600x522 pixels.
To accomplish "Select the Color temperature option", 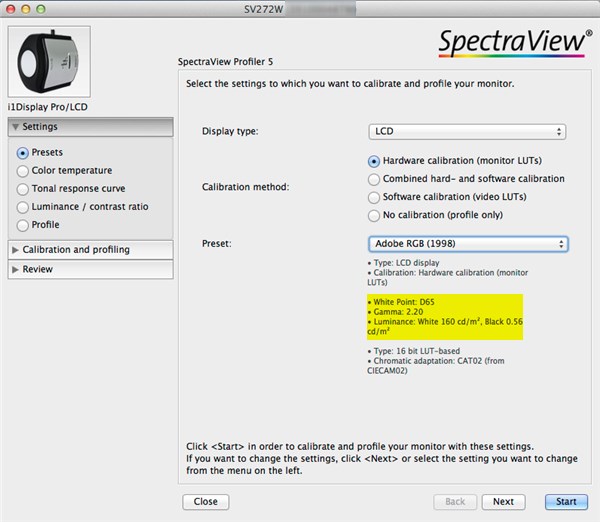I will (23, 171).
